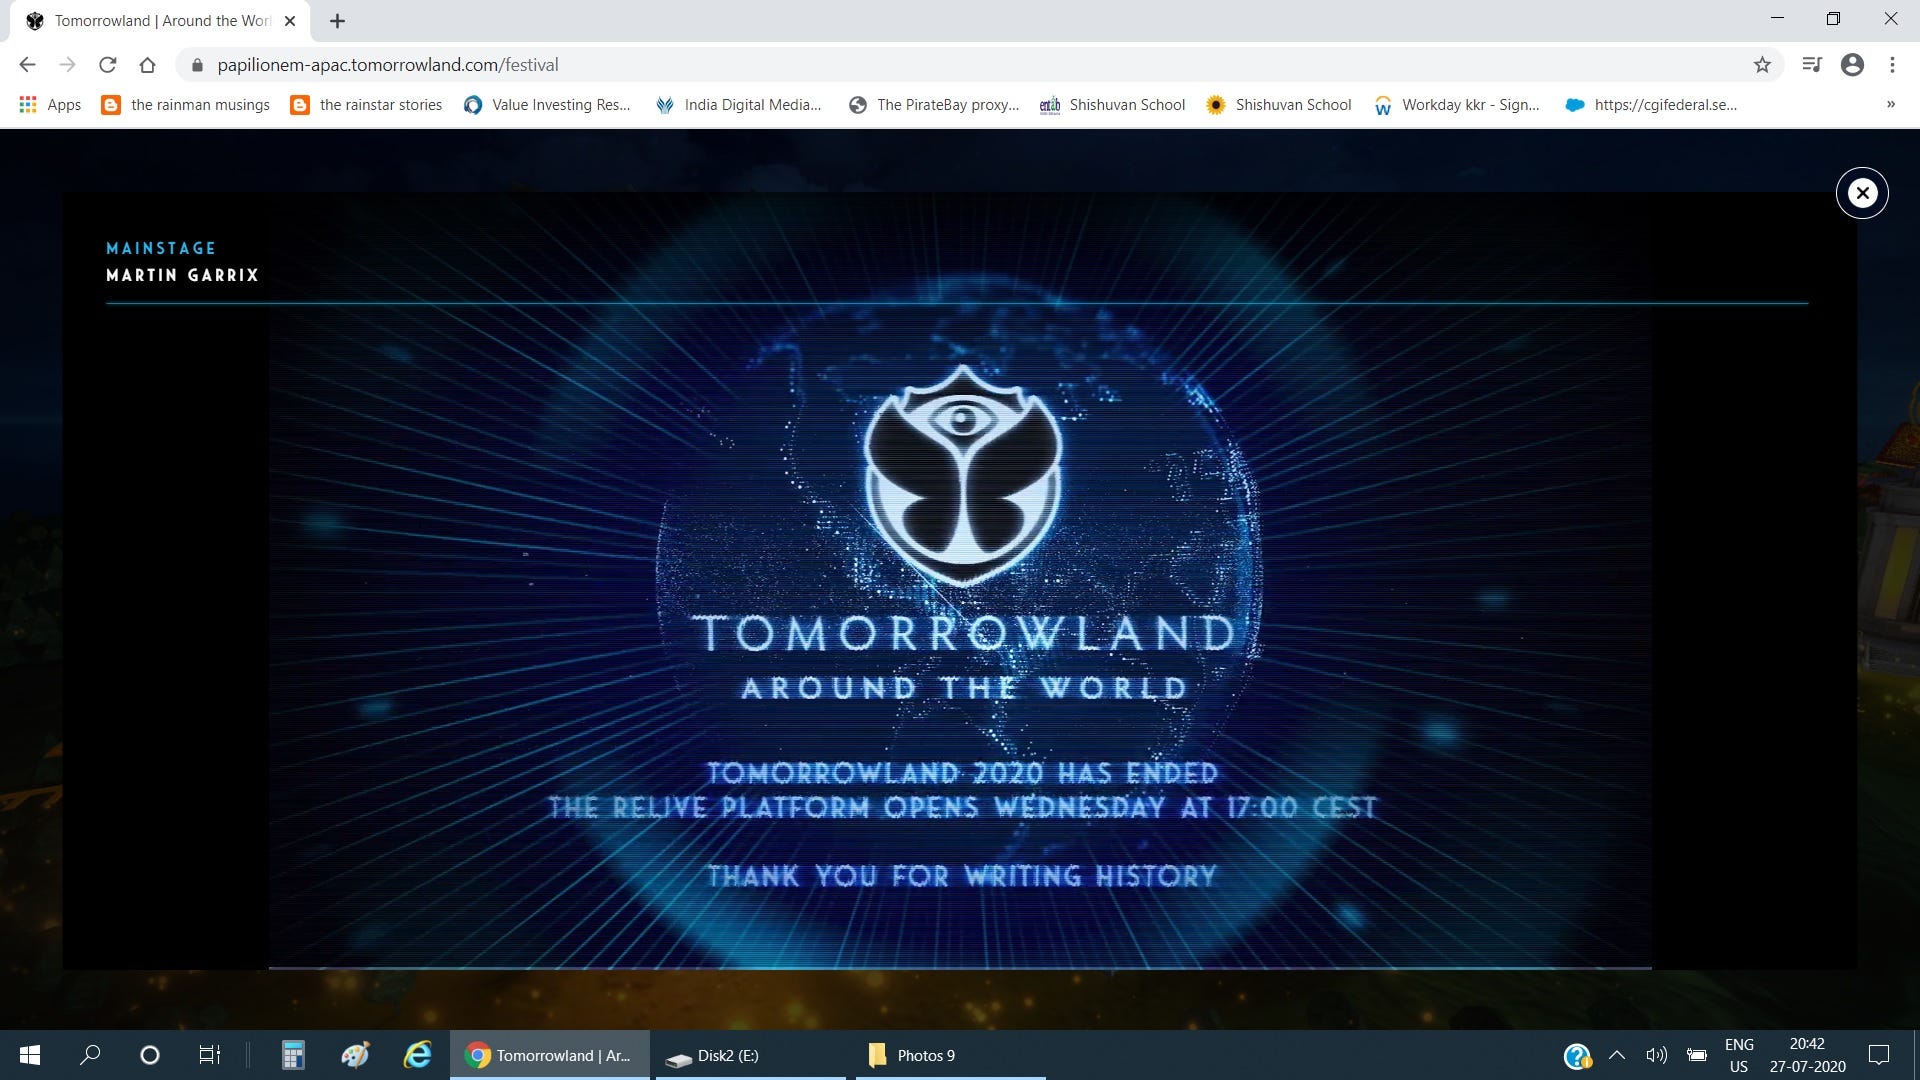
Task: Launch Internet Explorer from taskbar
Action: [417, 1055]
